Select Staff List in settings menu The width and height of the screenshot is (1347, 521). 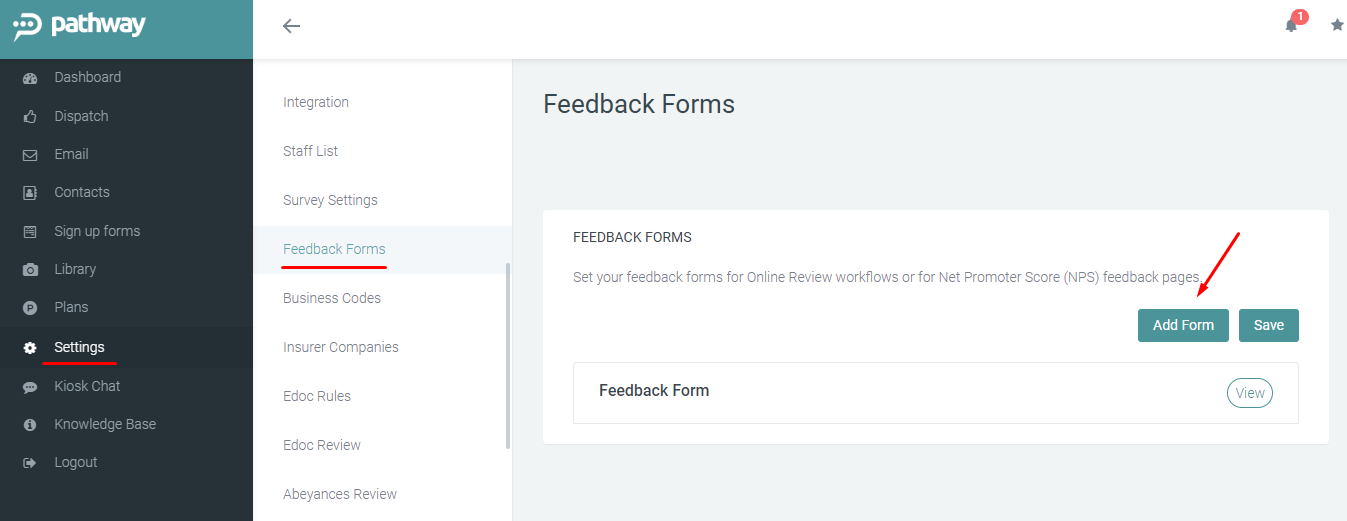(311, 151)
